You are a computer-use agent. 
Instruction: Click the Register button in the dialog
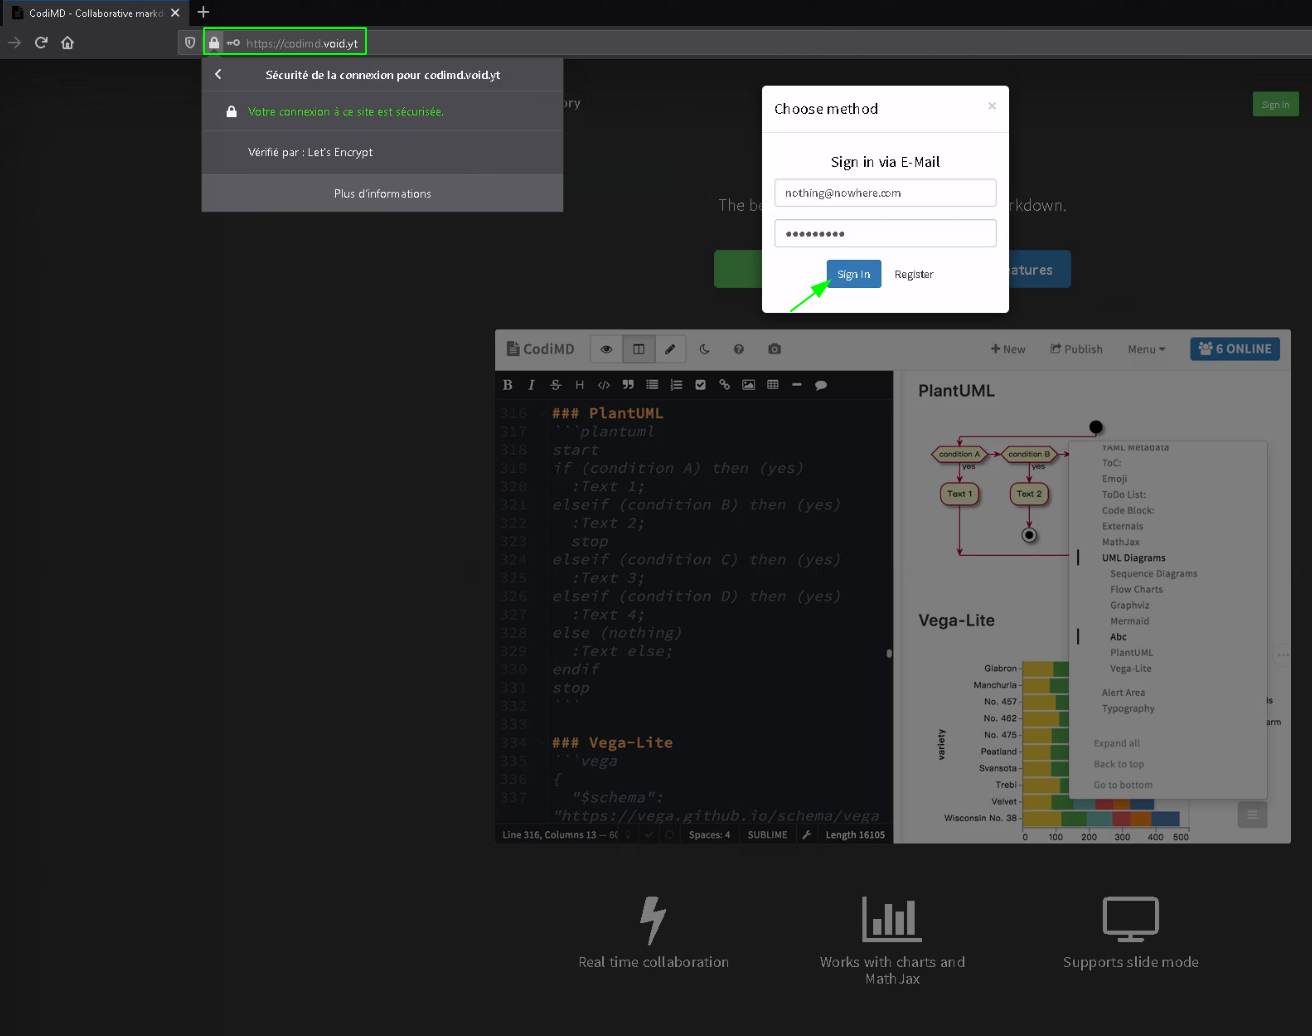(x=914, y=274)
